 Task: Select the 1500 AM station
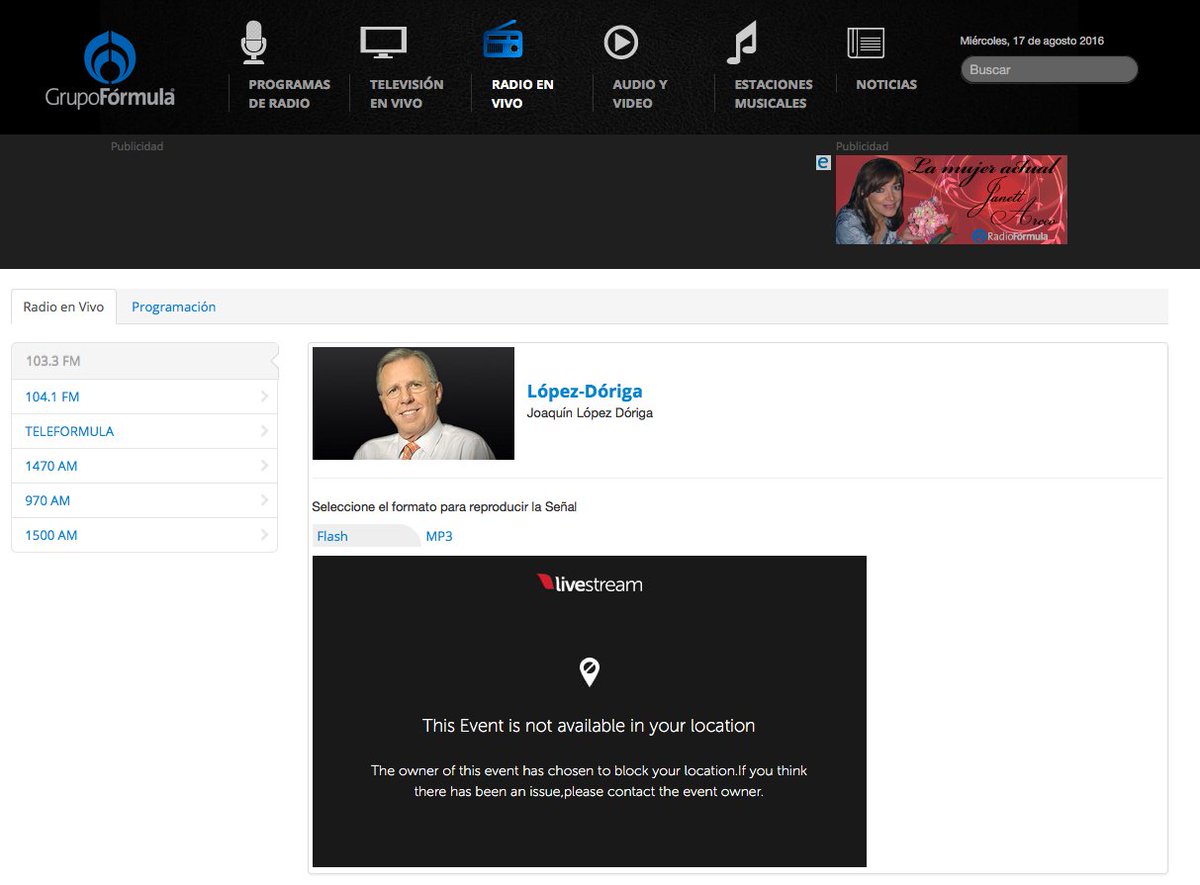pyautogui.click(x=144, y=535)
